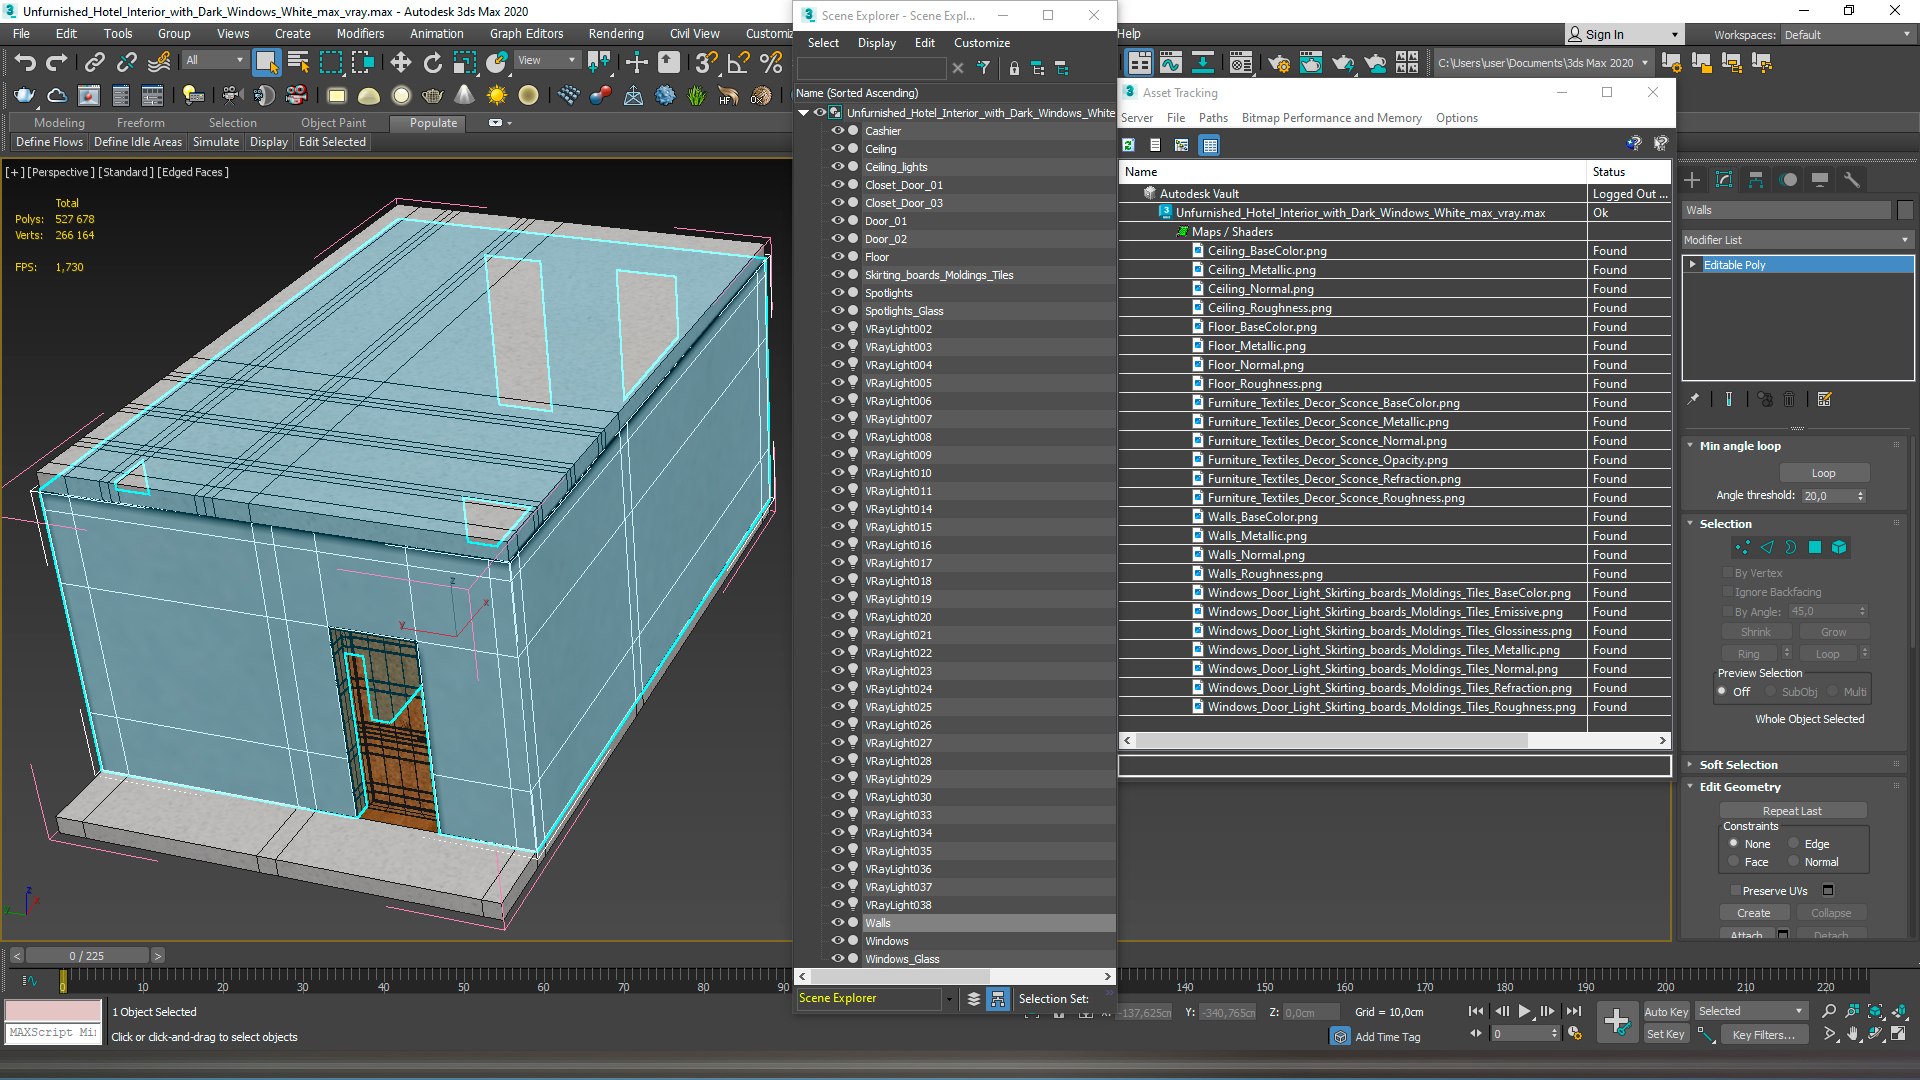The width and height of the screenshot is (1920, 1080).
Task: Select the Edge constraint radio button
Action: [x=1793, y=843]
